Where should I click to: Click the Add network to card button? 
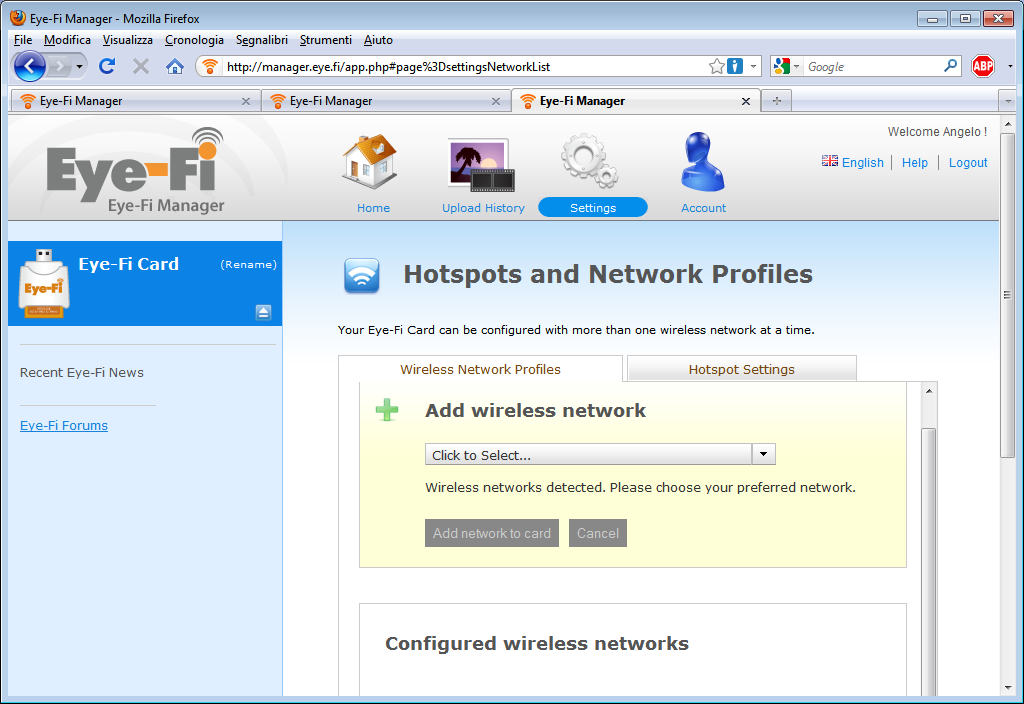(x=492, y=533)
